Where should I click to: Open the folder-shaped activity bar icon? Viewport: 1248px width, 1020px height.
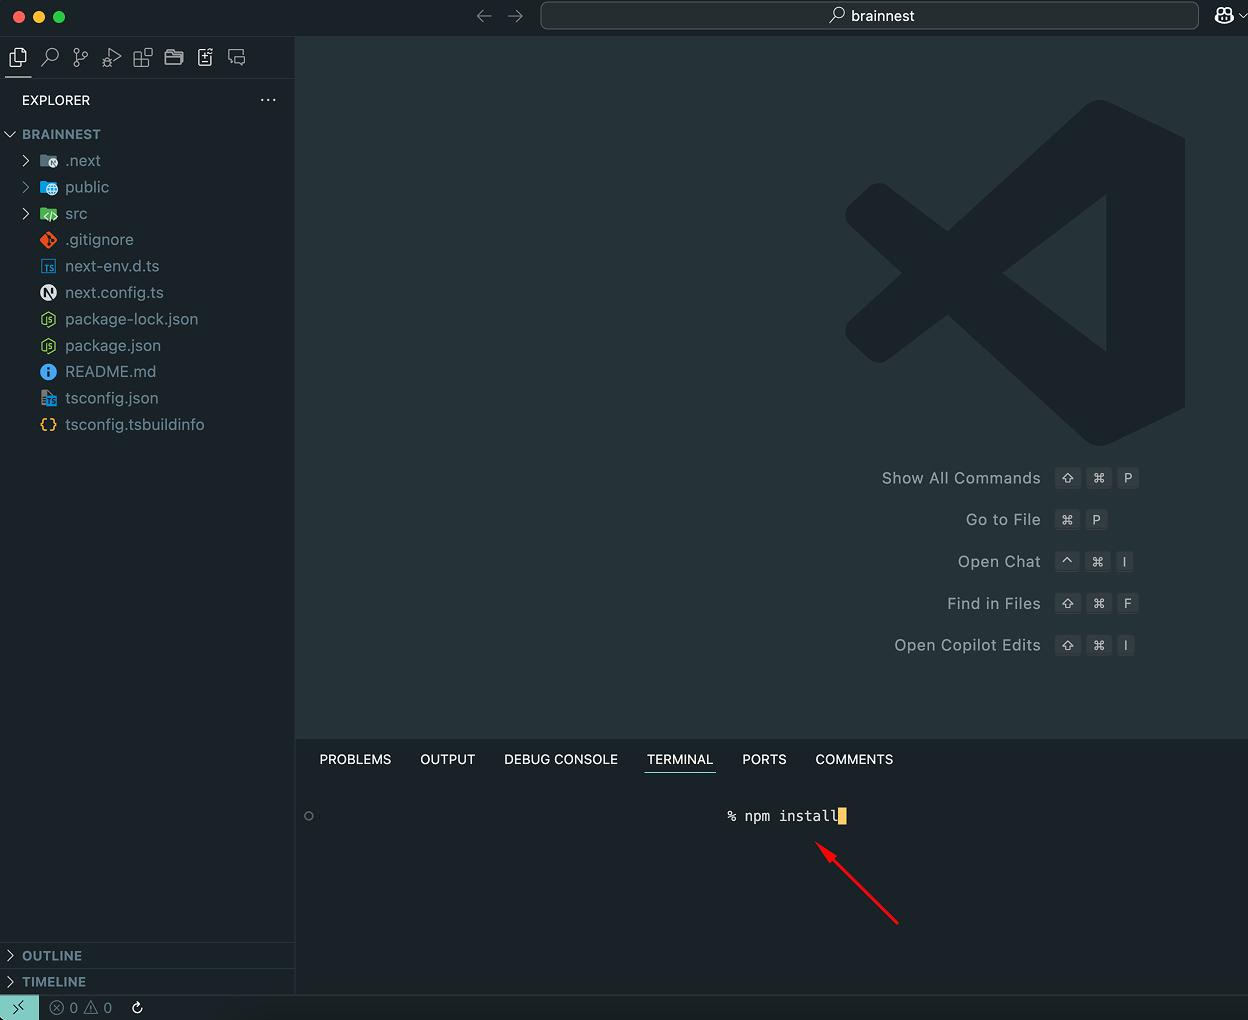[174, 57]
